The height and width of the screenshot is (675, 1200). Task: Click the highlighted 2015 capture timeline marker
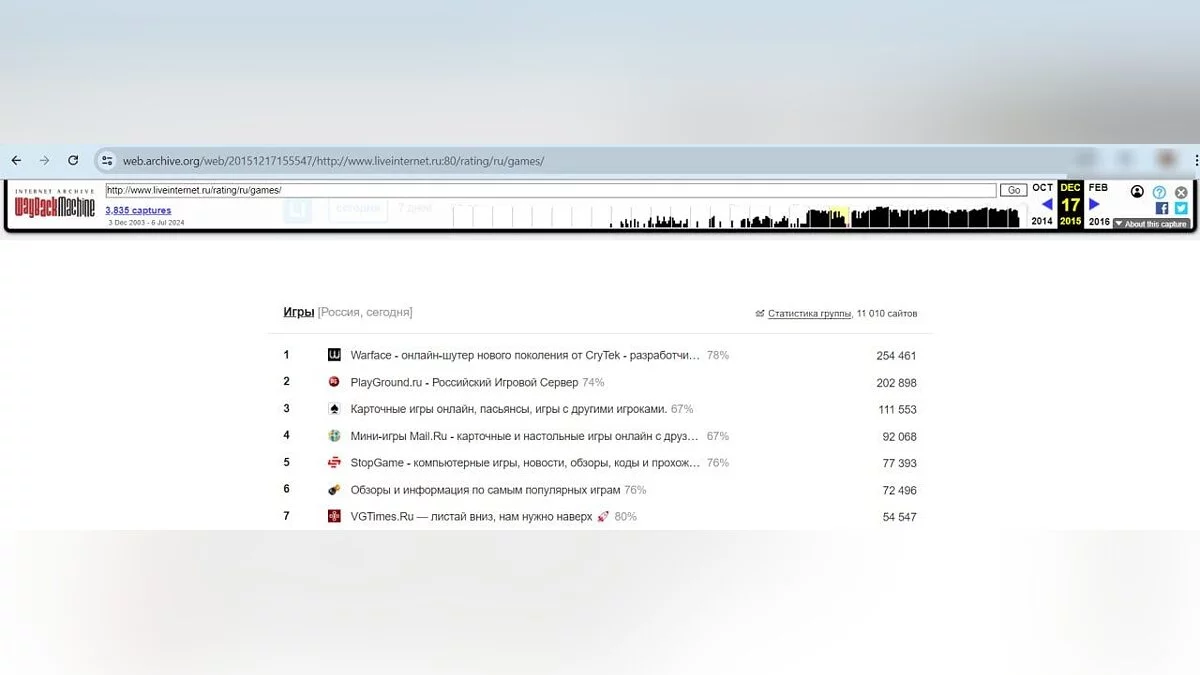tap(838, 216)
